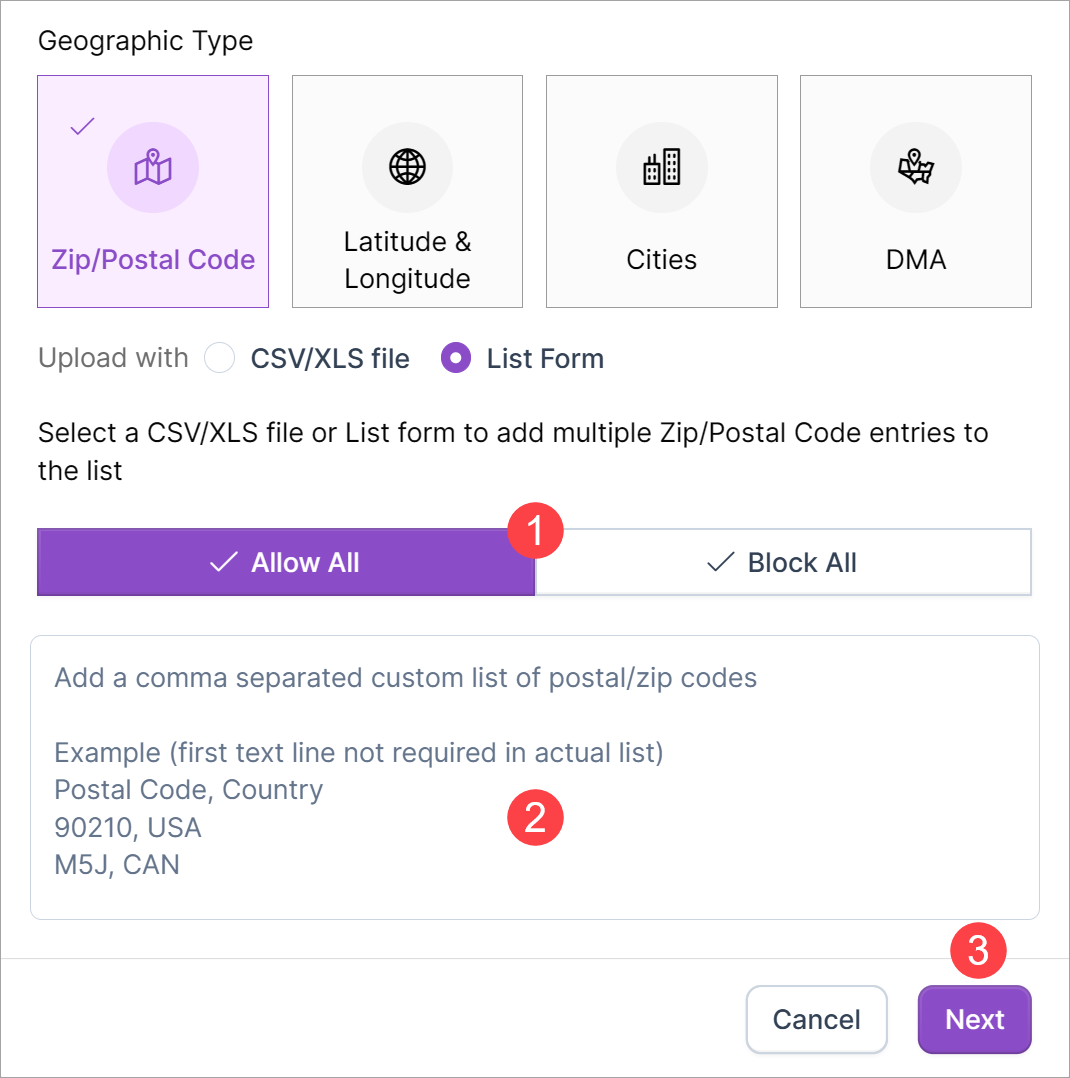This screenshot has height=1078, width=1070.
Task: Click the DMA map pin icon
Action: 915,167
